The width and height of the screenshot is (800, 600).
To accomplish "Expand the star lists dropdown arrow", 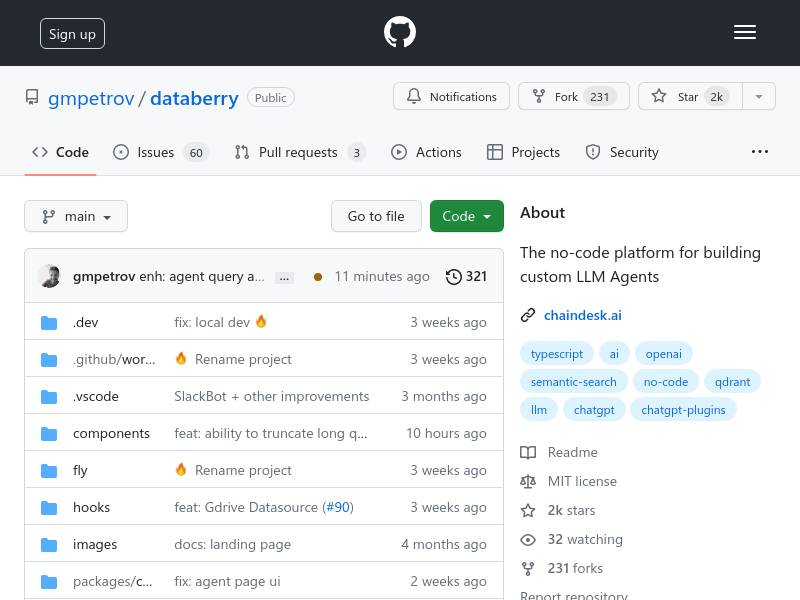I will pyautogui.click(x=759, y=96).
